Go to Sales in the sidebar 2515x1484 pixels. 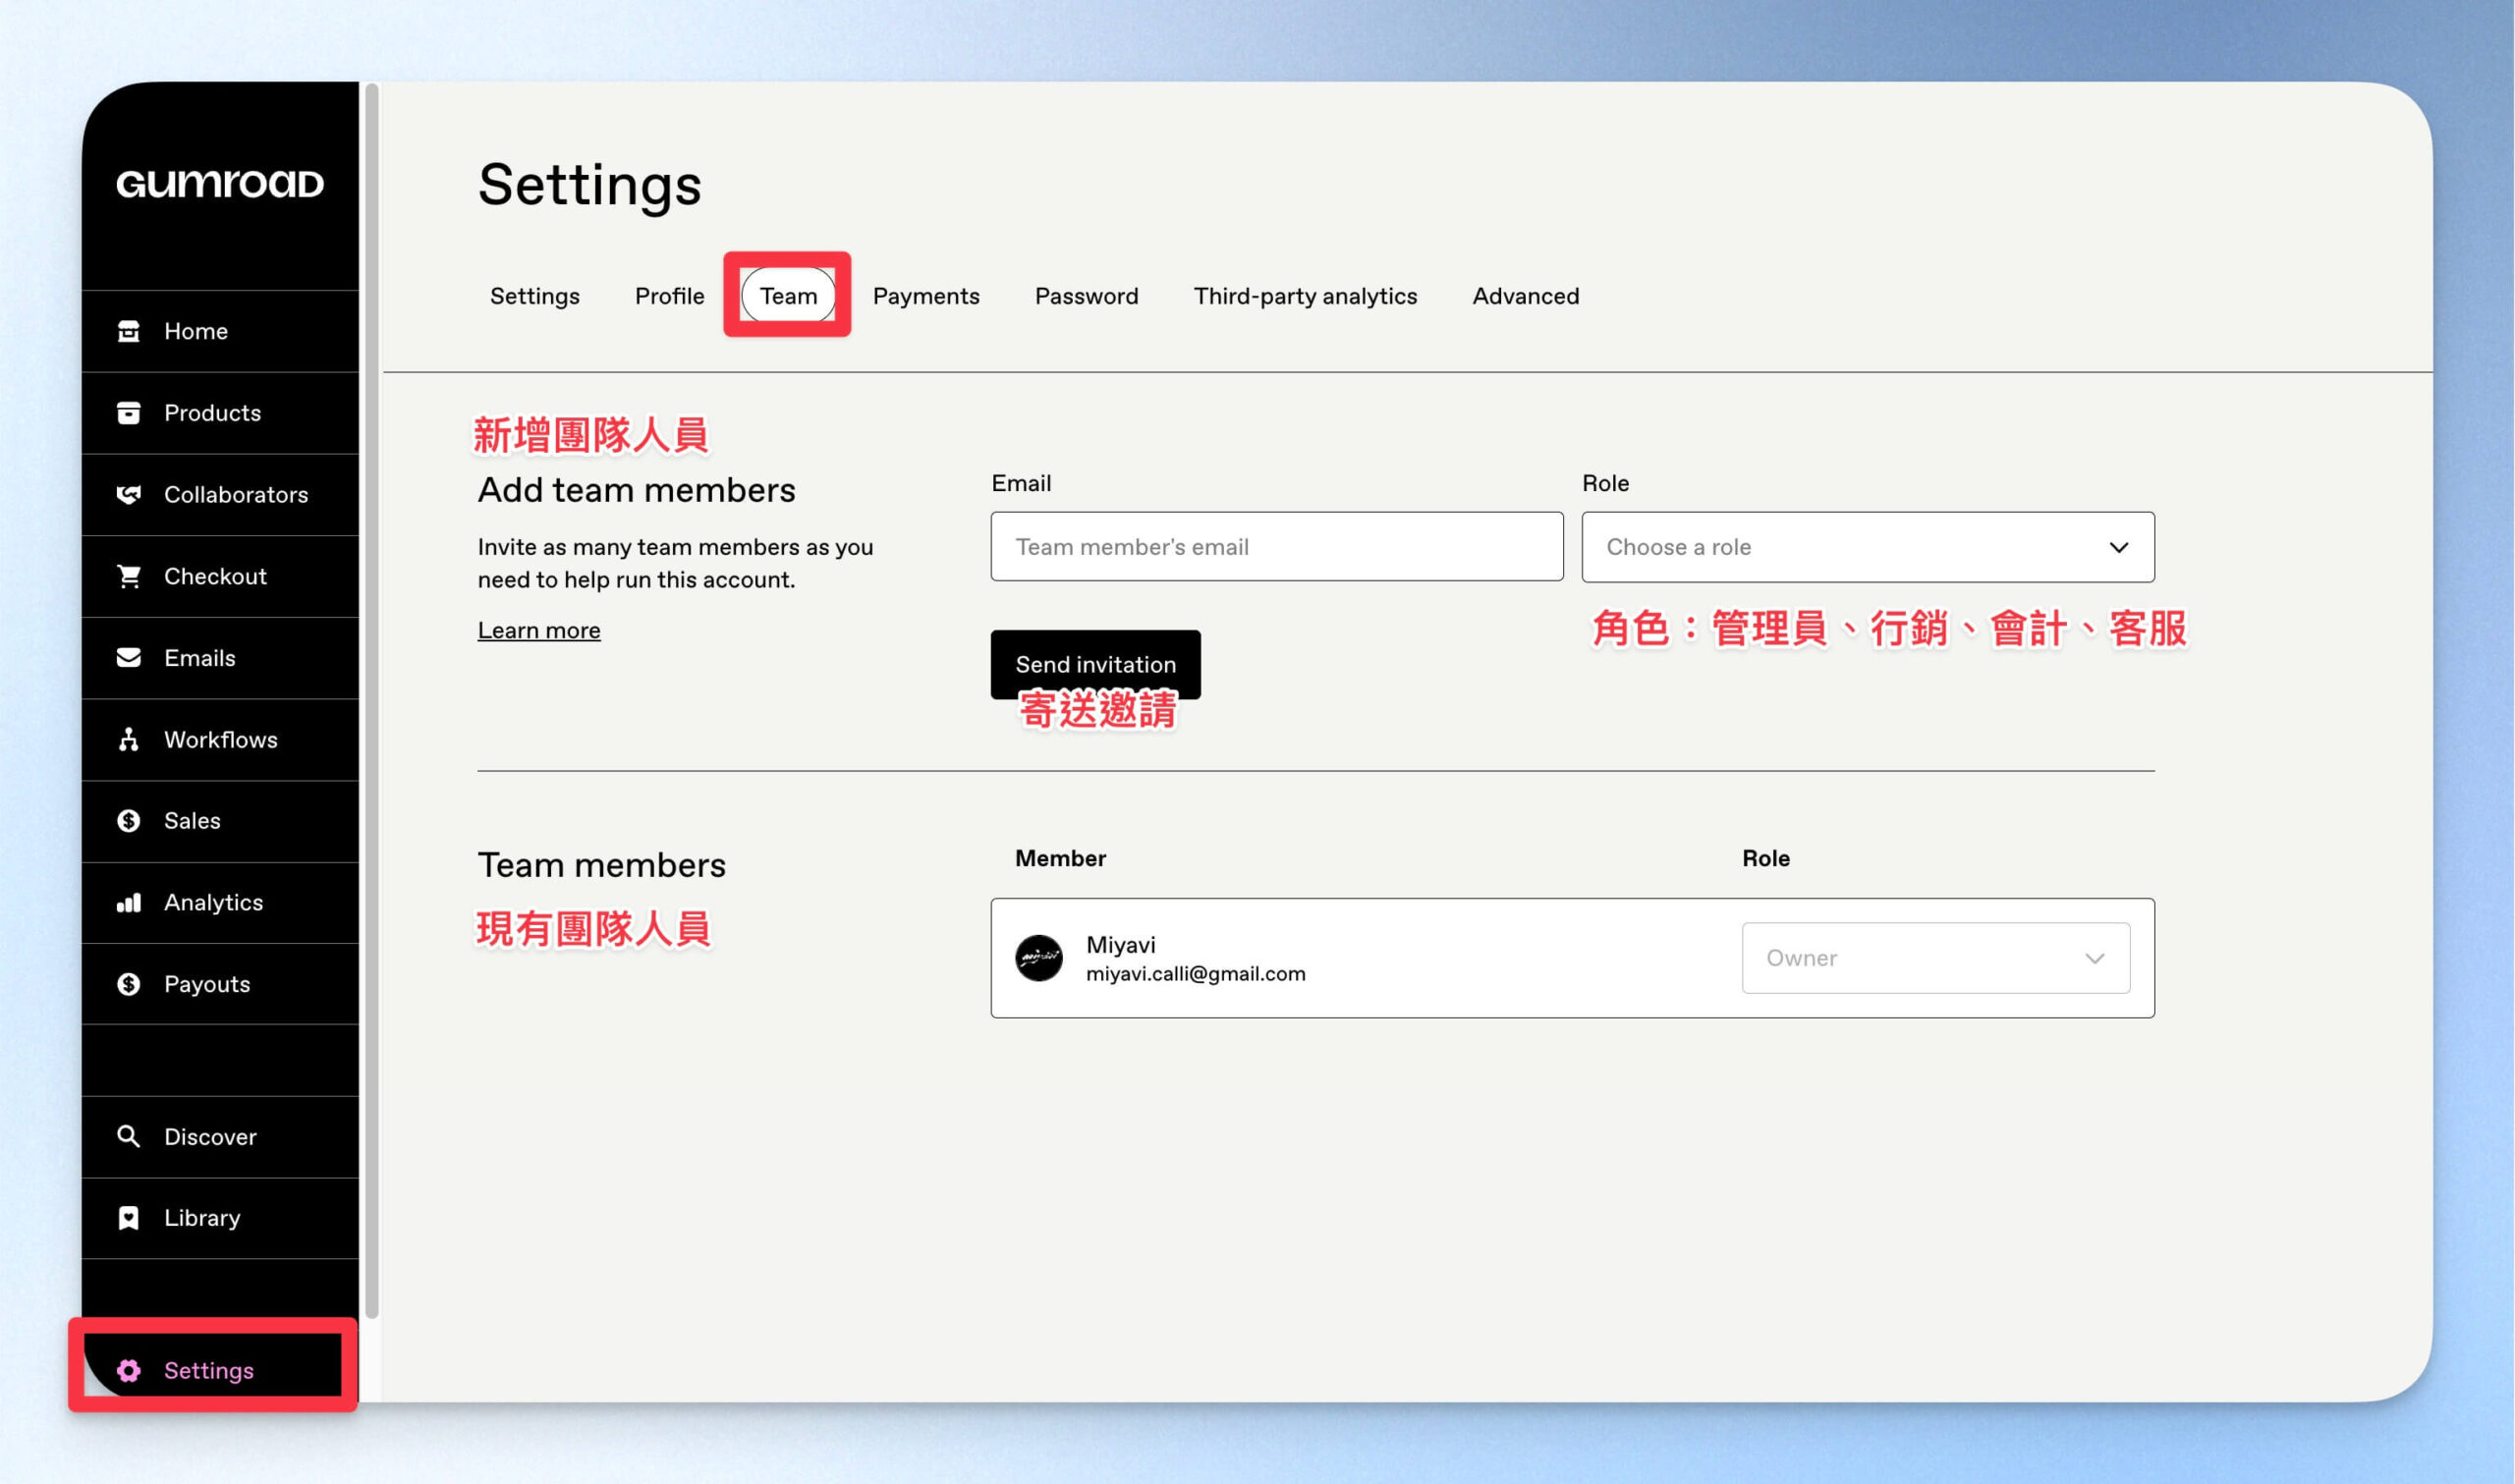pos(221,821)
